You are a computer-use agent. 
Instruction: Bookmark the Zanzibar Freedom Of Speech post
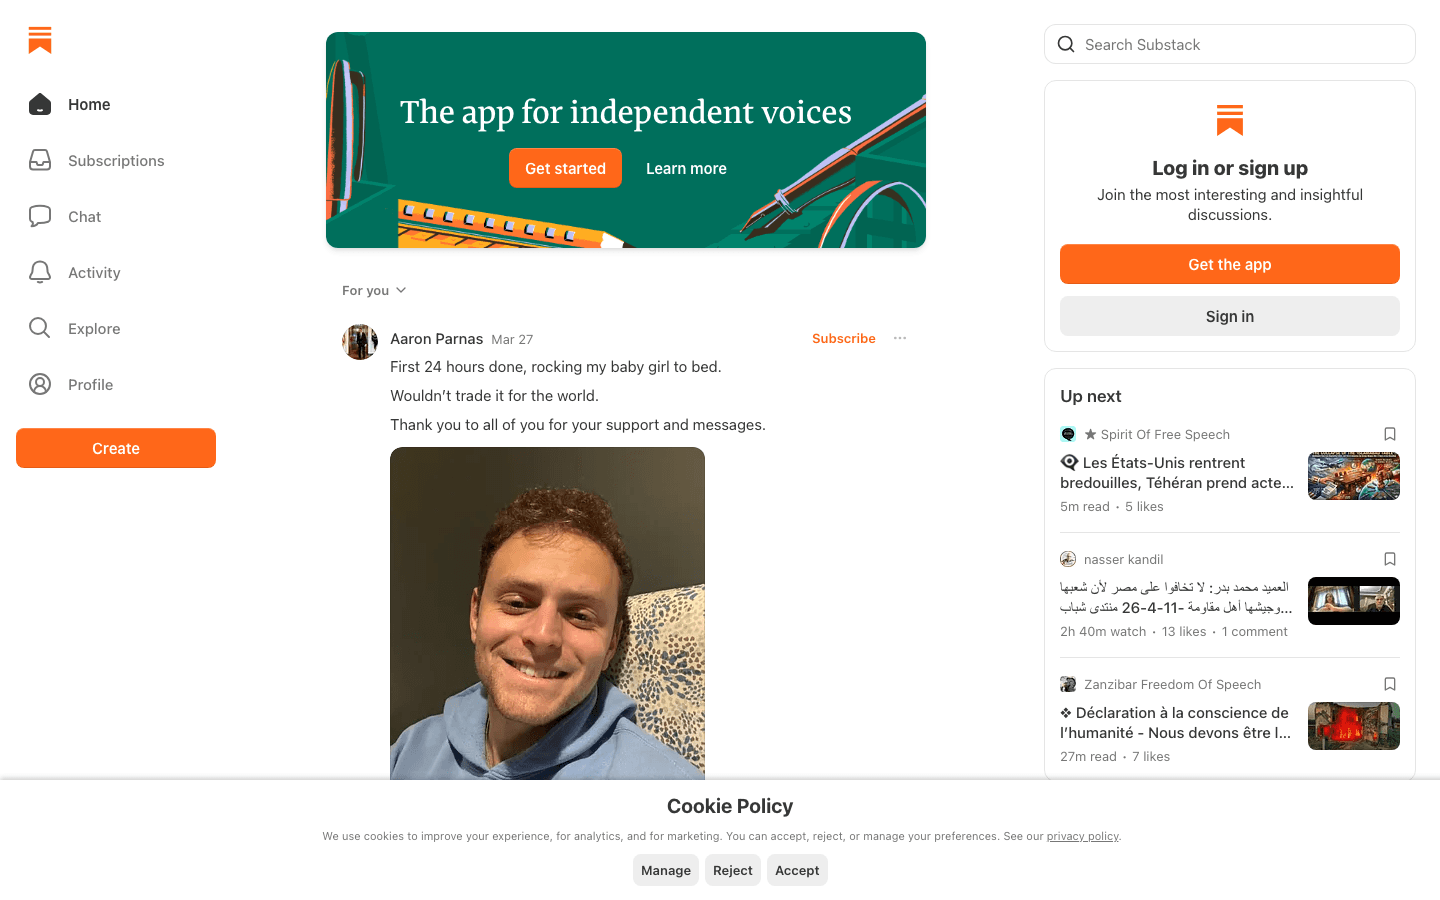(x=1389, y=684)
